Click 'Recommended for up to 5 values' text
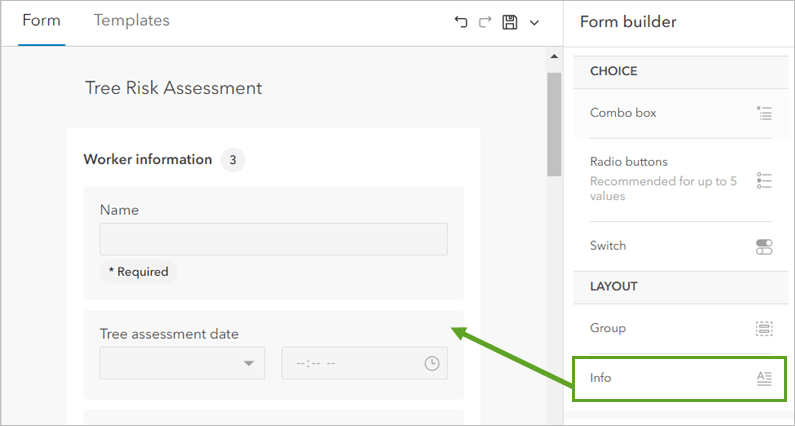This screenshot has height=426, width=795. 663,189
